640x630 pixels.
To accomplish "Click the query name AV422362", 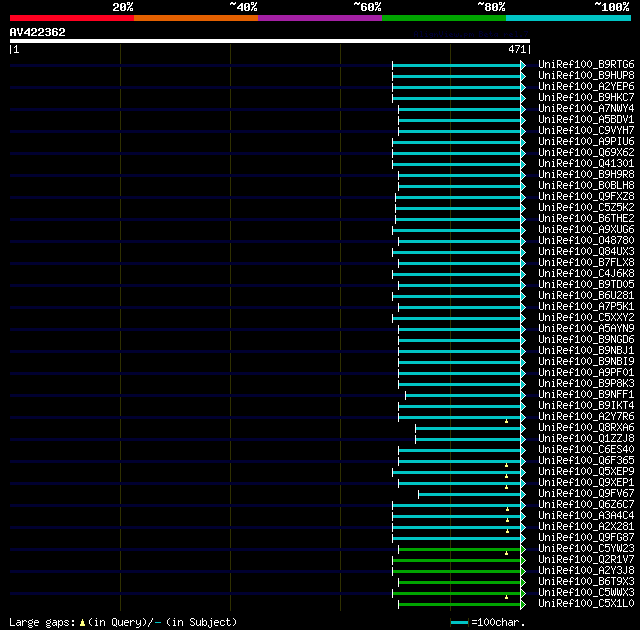I will tap(38, 32).
